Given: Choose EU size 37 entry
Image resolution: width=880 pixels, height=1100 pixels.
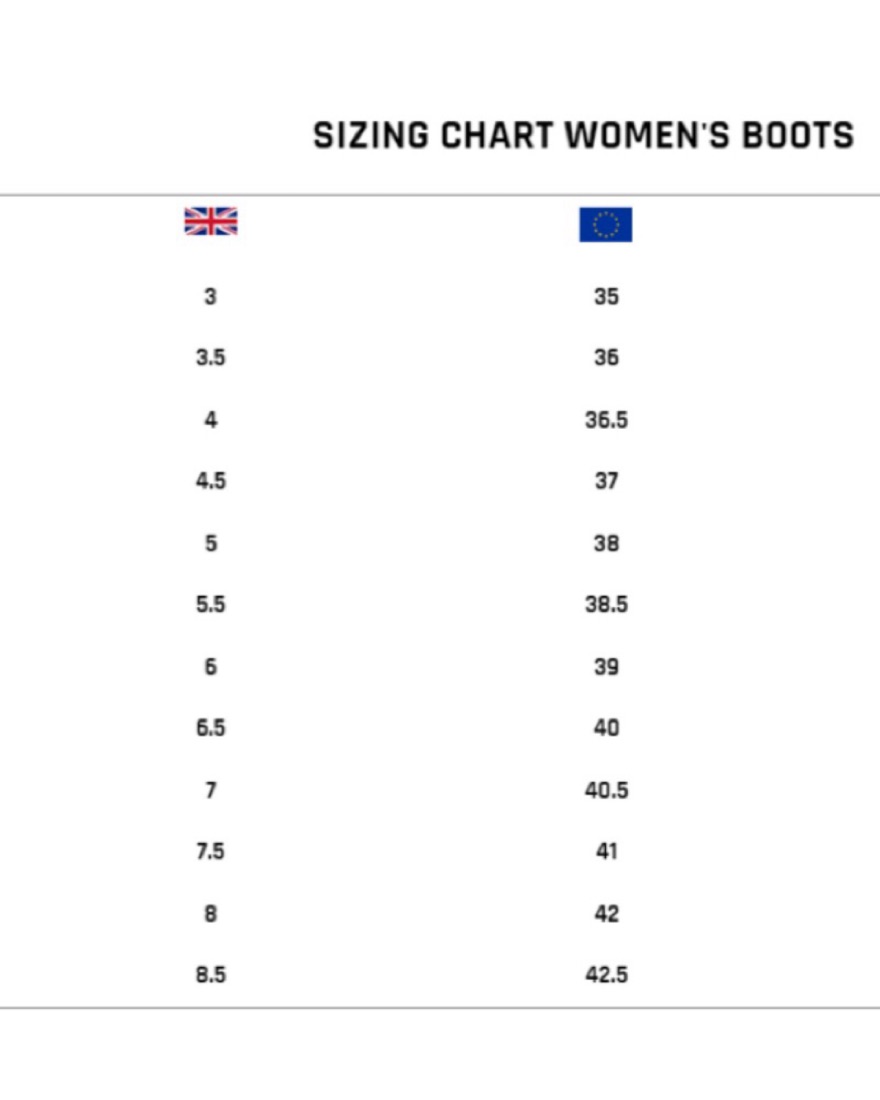Looking at the screenshot, I should coord(606,481).
